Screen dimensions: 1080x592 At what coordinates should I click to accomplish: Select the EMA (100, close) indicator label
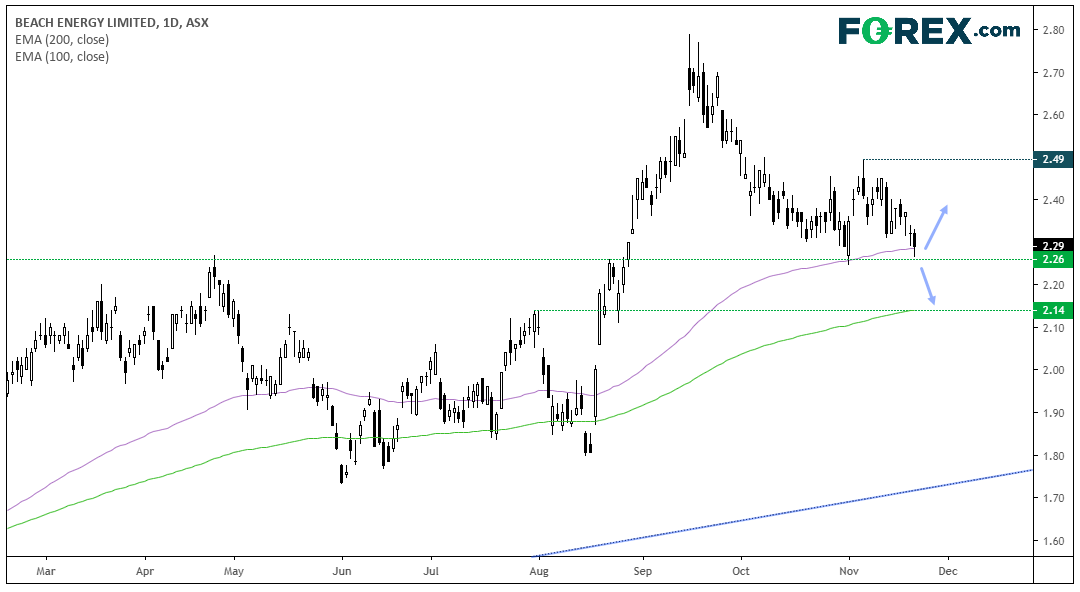[62, 57]
